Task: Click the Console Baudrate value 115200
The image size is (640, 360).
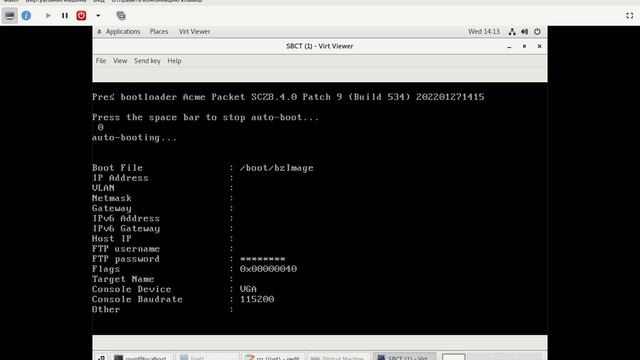Action: pyautogui.click(x=257, y=299)
